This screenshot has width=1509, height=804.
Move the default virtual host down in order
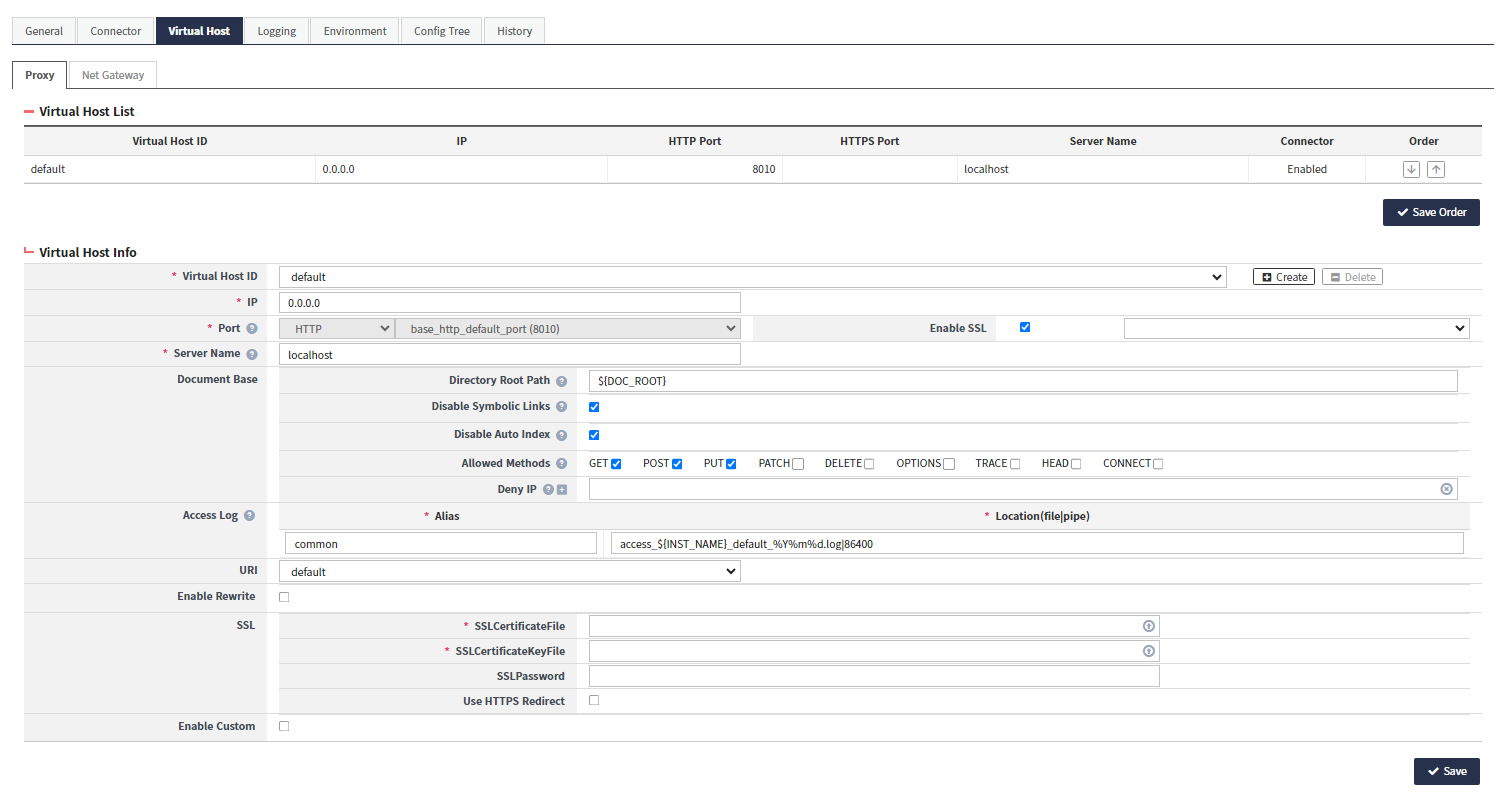click(1411, 169)
